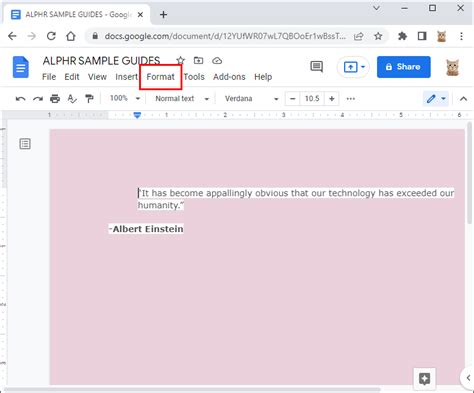Run spelling and grammar check icon

72,99
